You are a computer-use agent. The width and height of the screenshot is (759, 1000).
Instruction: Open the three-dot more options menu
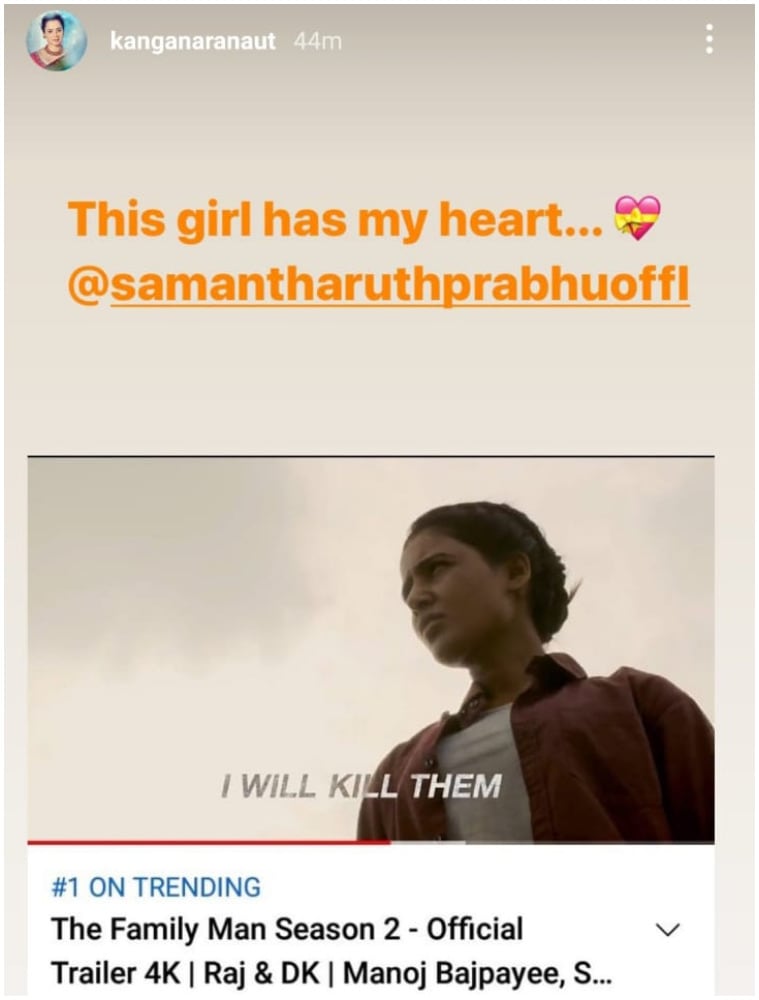pos(709,40)
